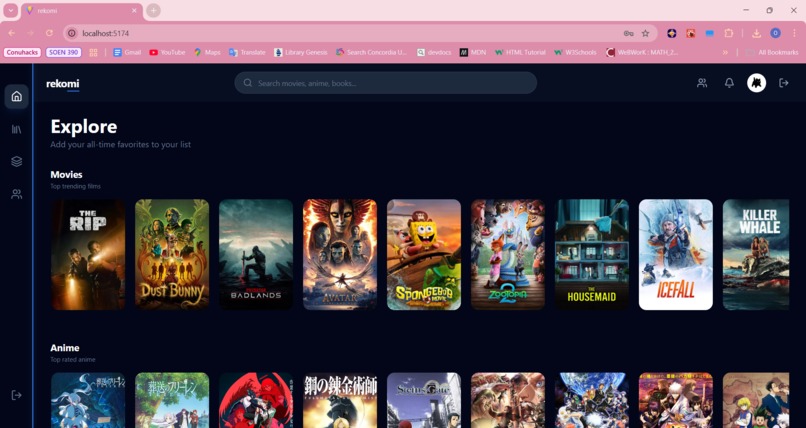Open the devdocs bookmark
The image size is (806, 428).
pyautogui.click(x=434, y=52)
